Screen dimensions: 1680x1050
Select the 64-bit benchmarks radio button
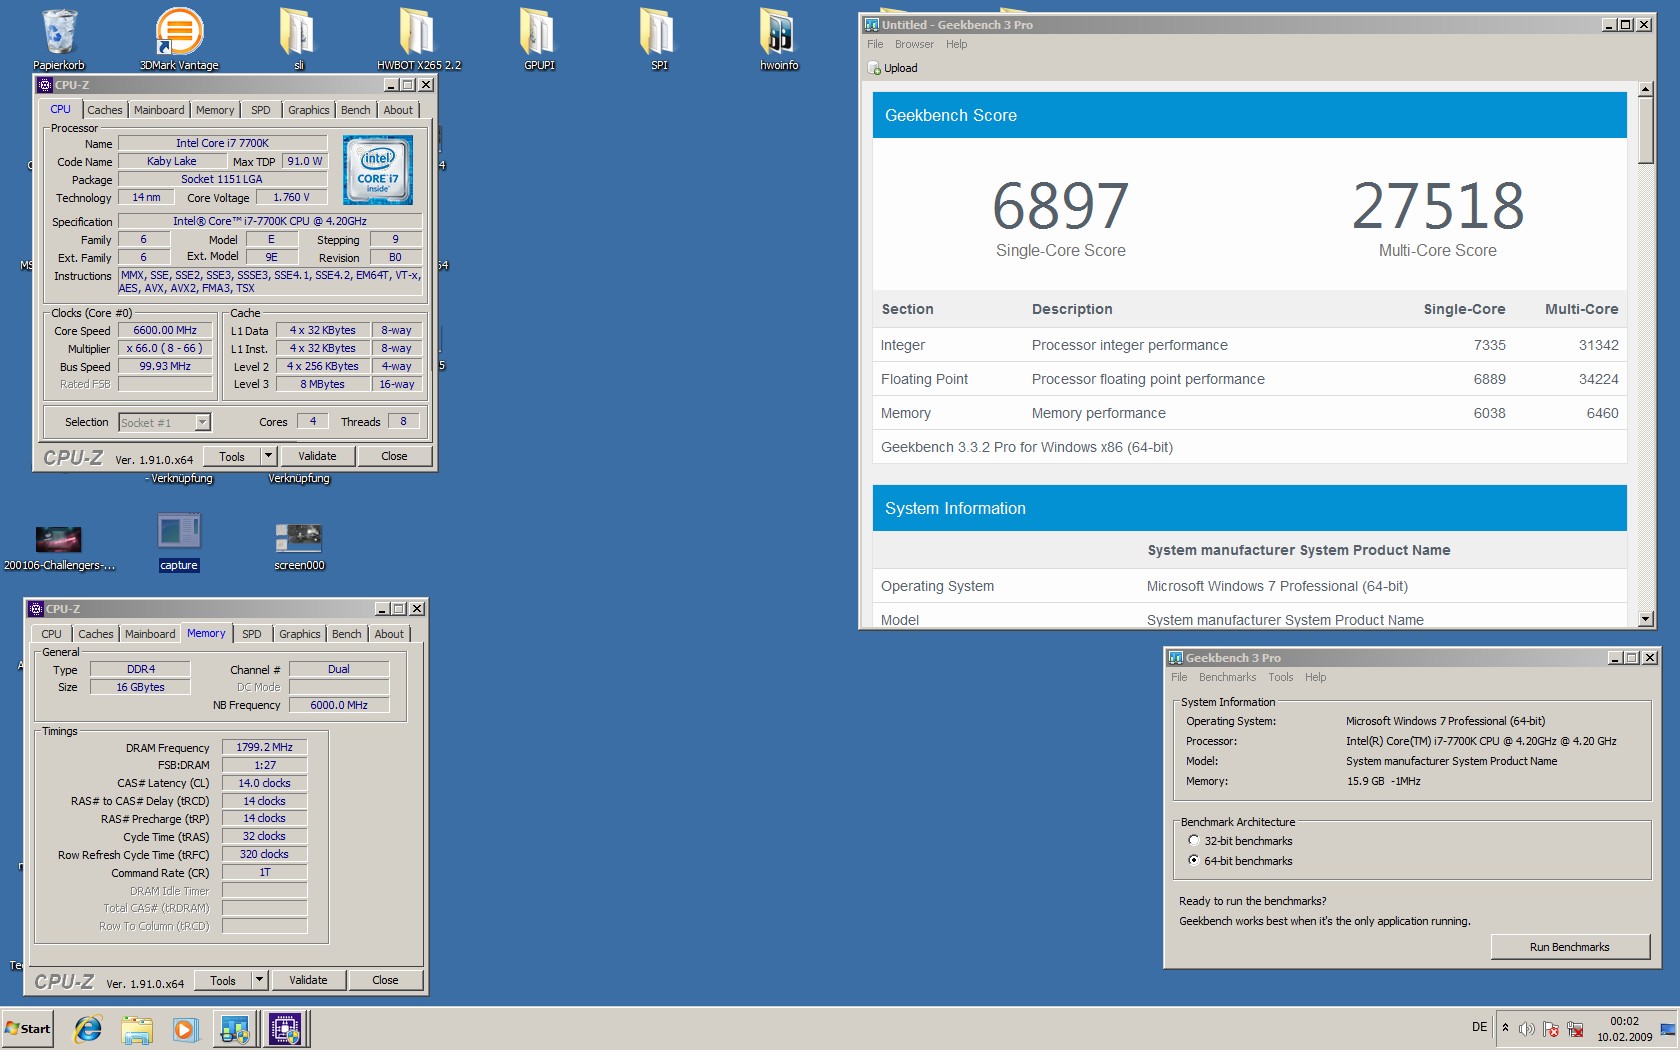point(1193,860)
